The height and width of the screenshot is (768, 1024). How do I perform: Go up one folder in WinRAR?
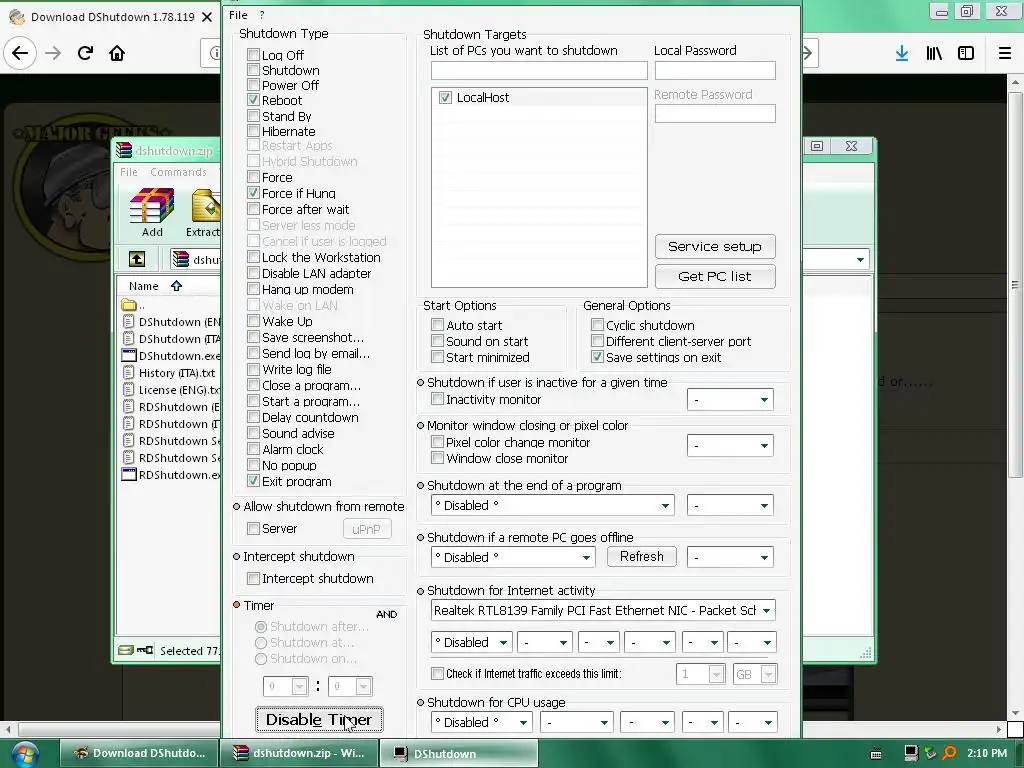pos(137,259)
